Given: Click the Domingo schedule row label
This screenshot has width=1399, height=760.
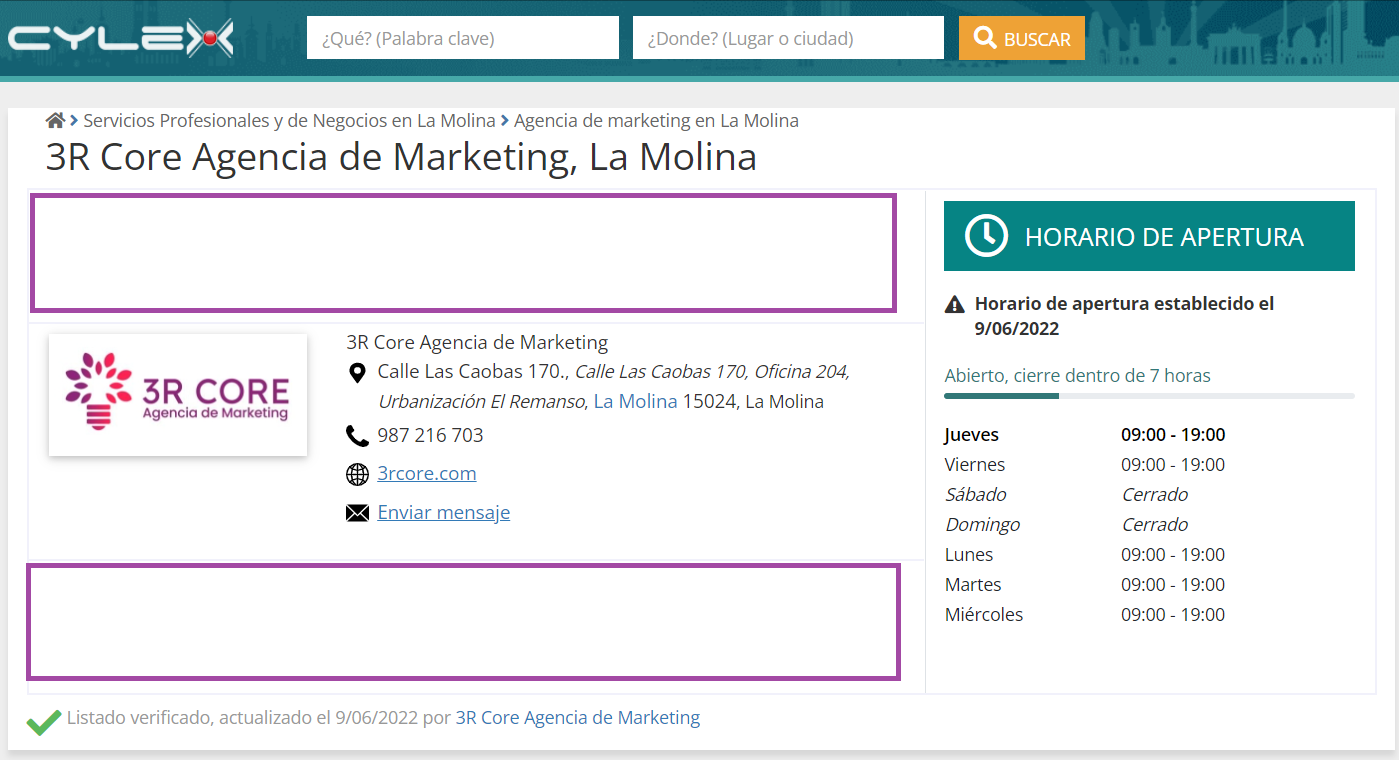Looking at the screenshot, I should [x=982, y=525].
